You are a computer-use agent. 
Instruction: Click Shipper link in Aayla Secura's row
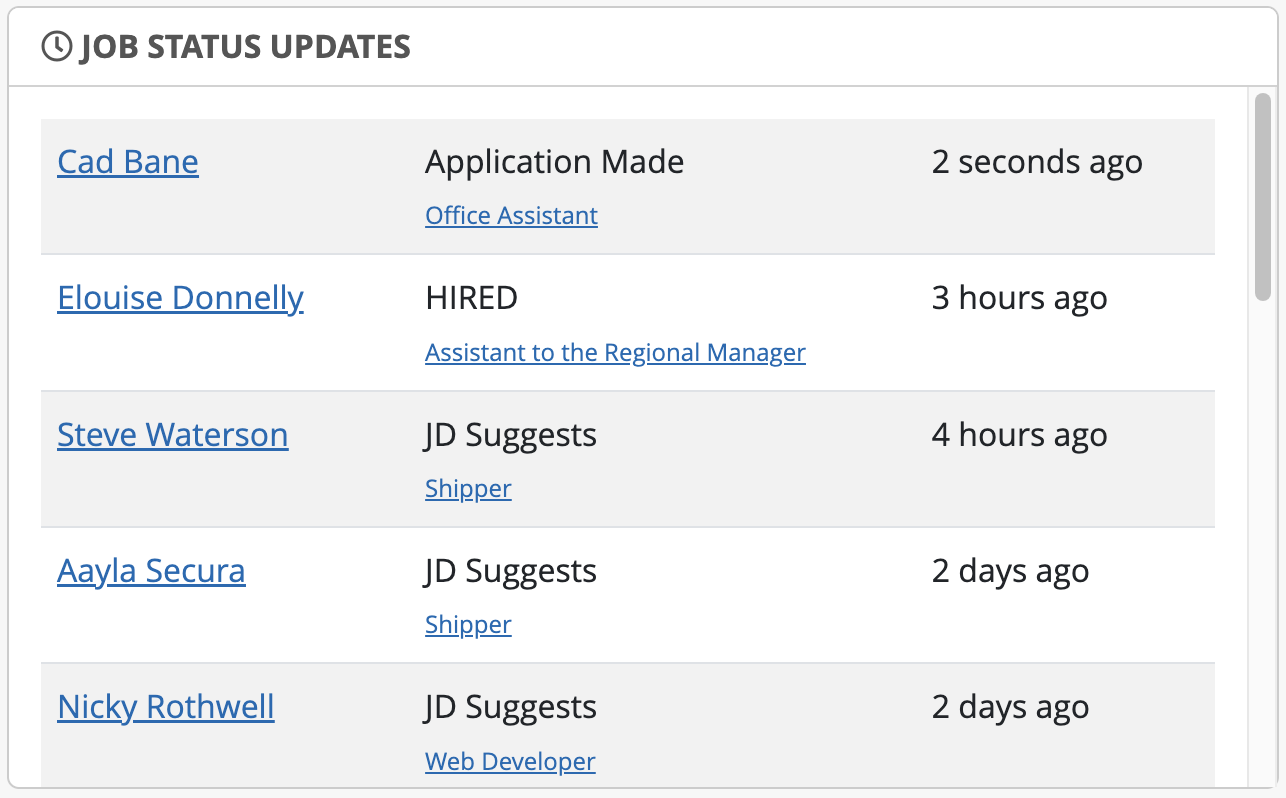(468, 625)
